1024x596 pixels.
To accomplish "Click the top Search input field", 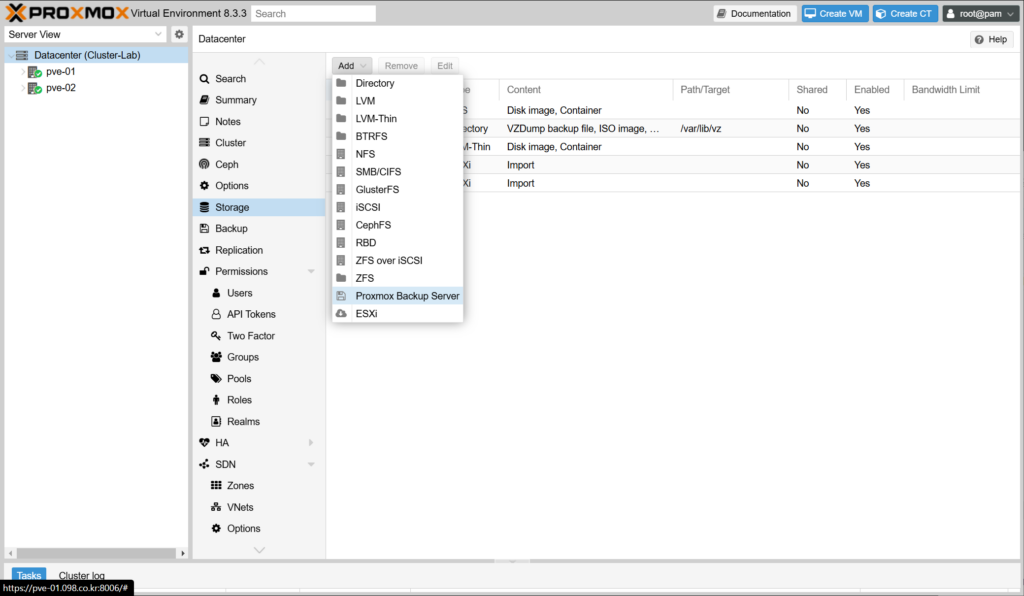I will 313,14.
